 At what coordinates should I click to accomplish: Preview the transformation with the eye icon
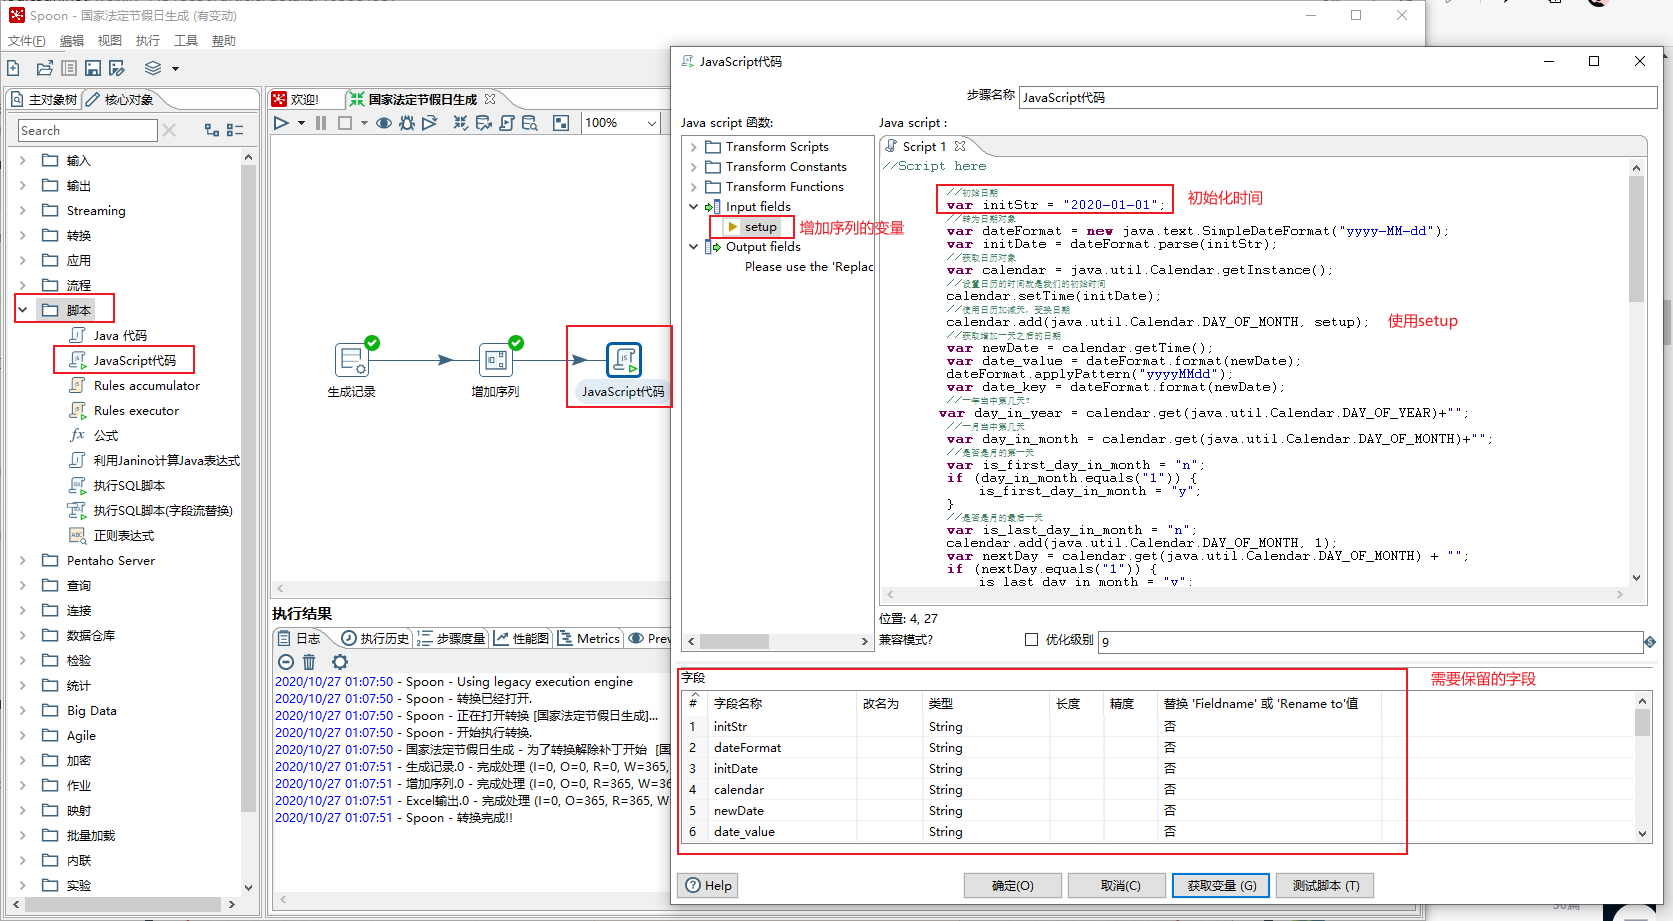[383, 123]
